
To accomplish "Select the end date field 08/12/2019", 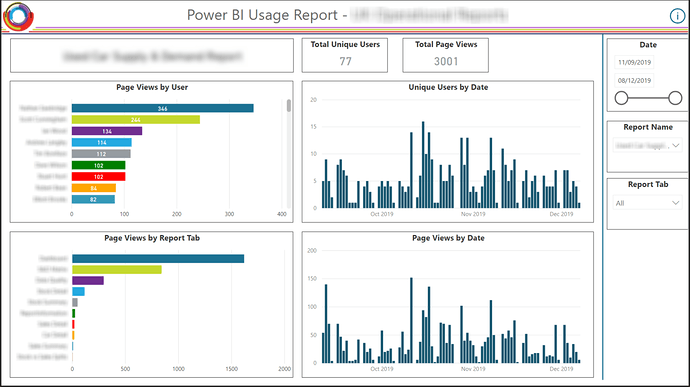I will (x=634, y=81).
